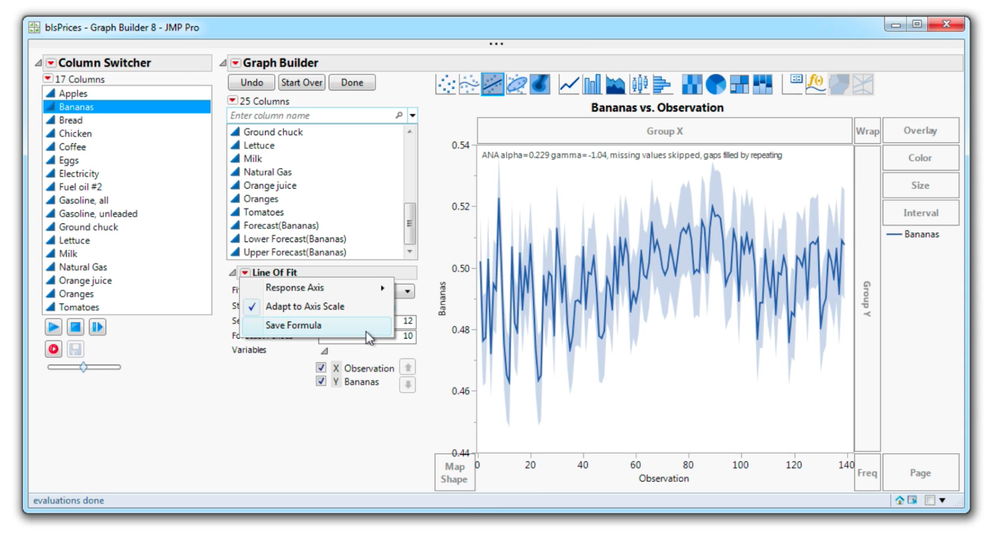The image size is (998, 557).
Task: Choose Save Formula from the menu
Action: click(x=293, y=325)
